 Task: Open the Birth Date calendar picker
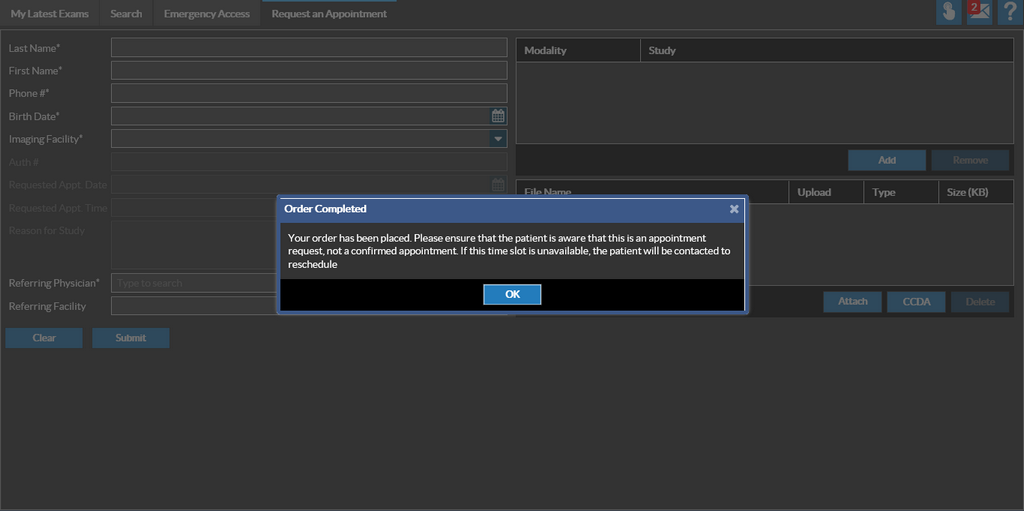coord(498,116)
